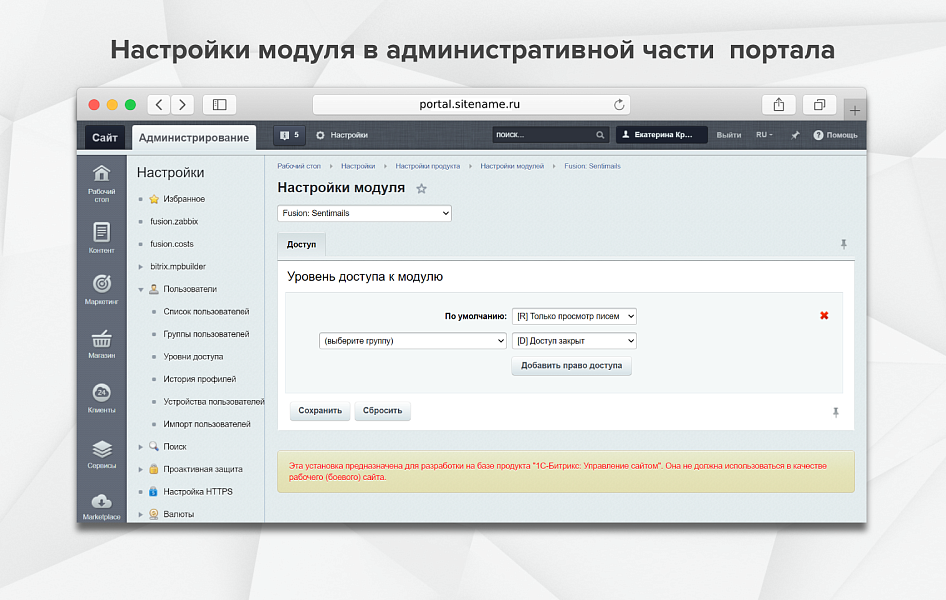
Task: Open the Магазин cart icon
Action: 101,343
